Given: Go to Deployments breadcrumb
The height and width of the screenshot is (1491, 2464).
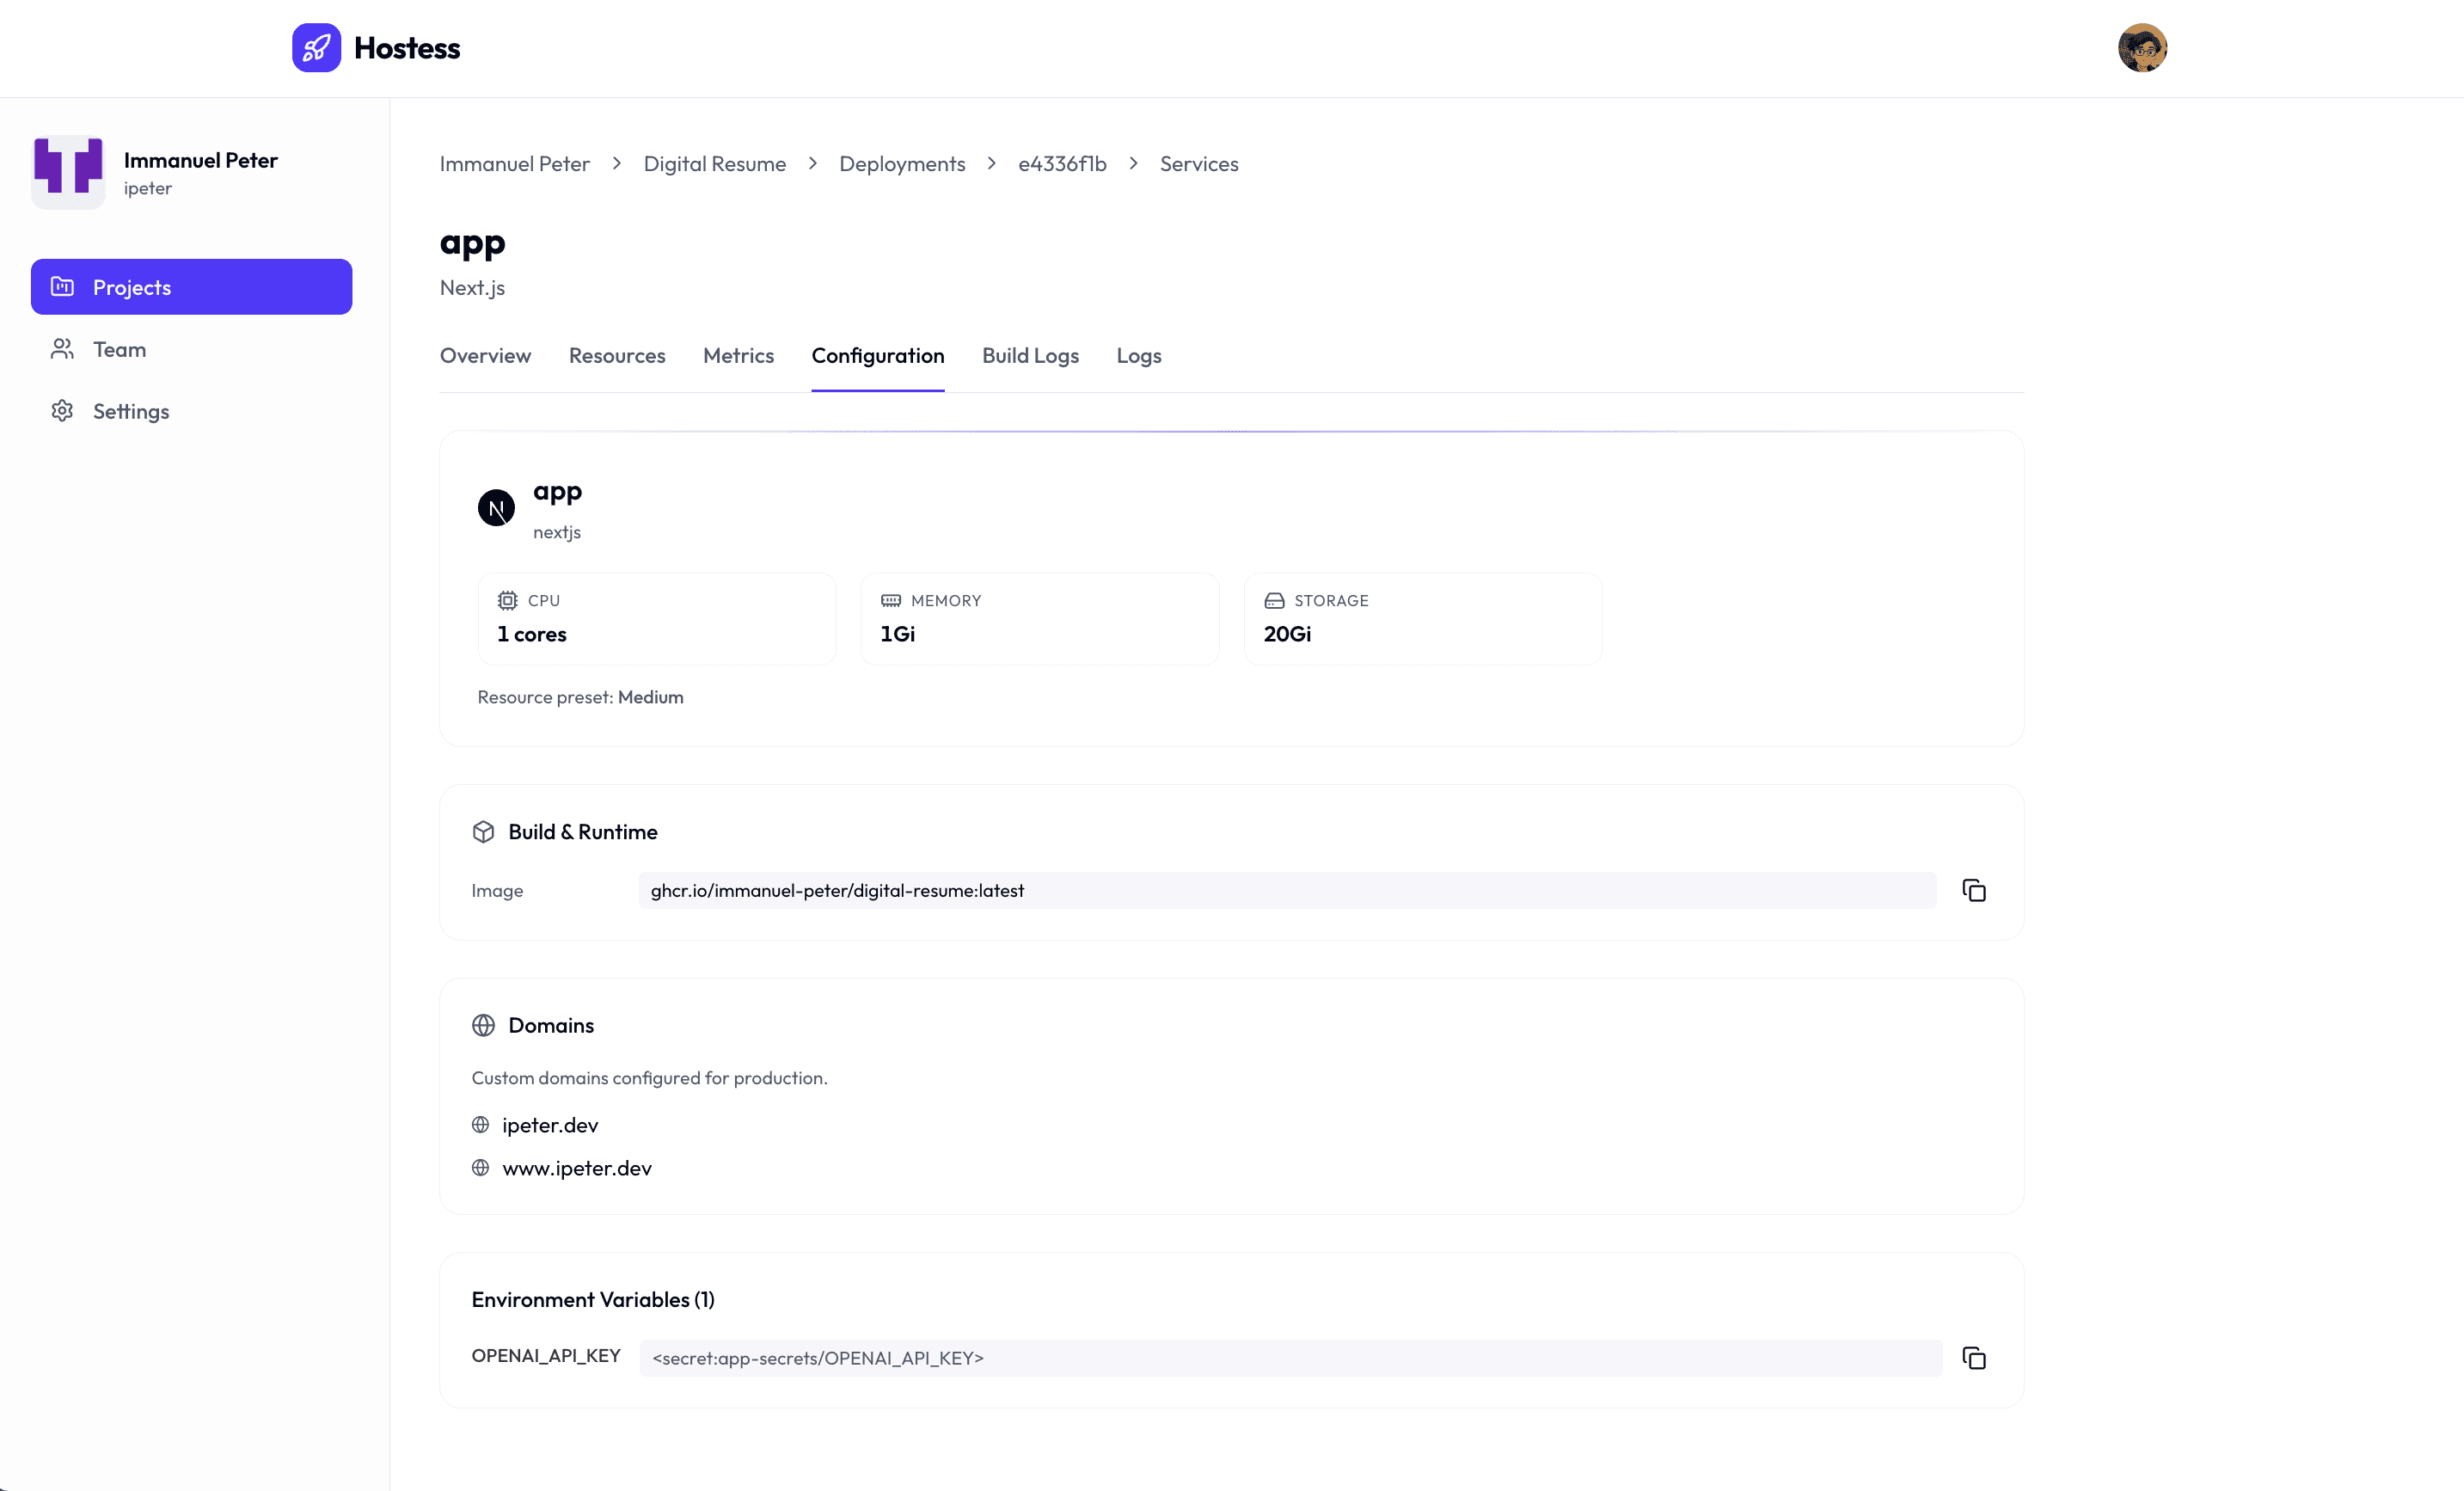Looking at the screenshot, I should (902, 164).
